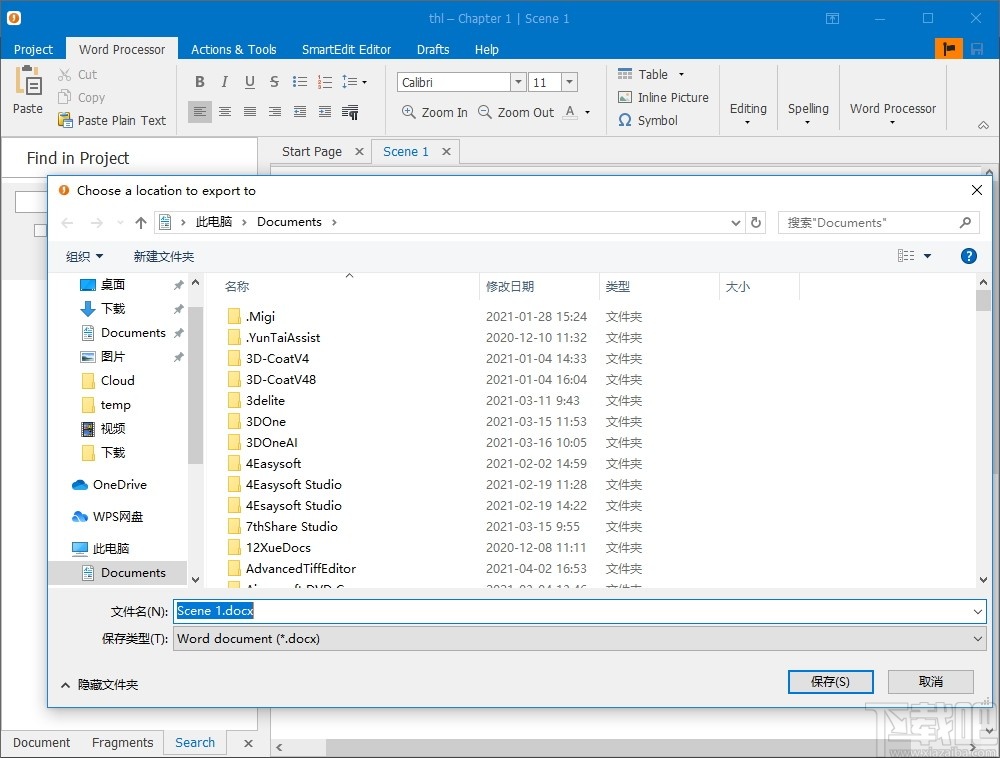Click the 保存(S) button to save
This screenshot has width=1000, height=758.
(830, 681)
